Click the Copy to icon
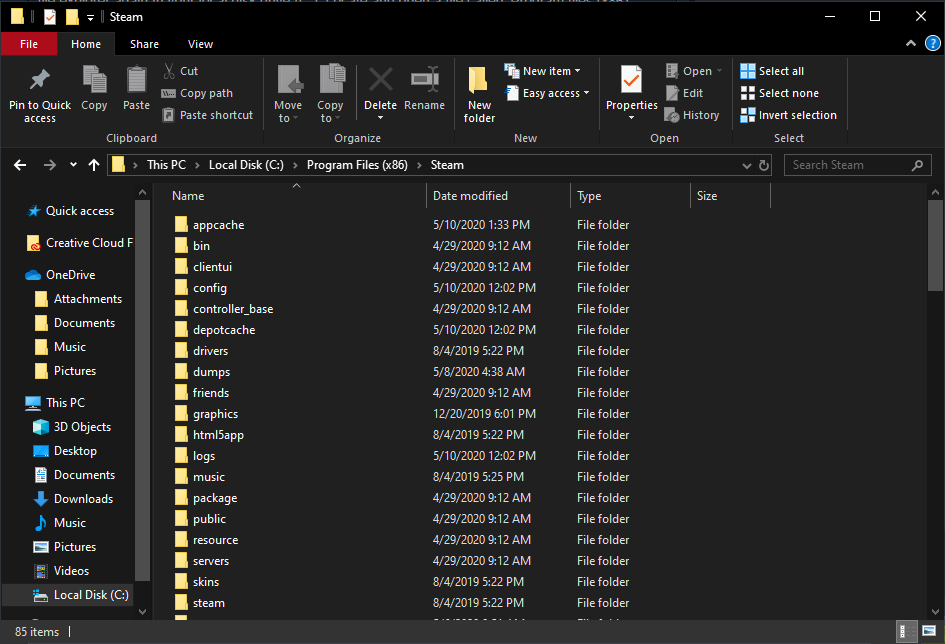 click(x=331, y=80)
